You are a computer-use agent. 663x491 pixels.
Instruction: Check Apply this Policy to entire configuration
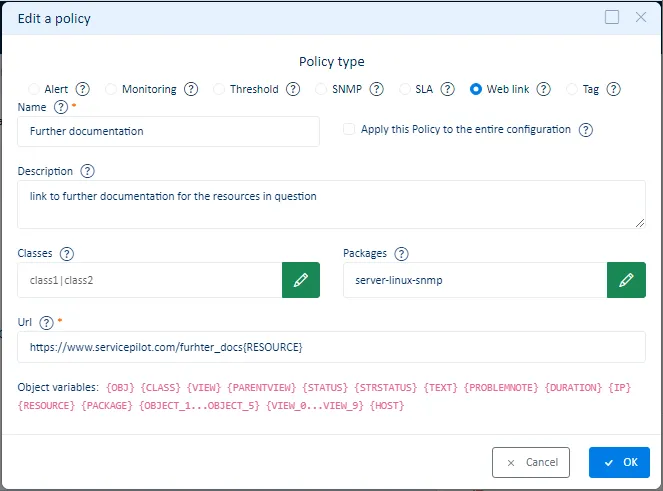point(349,129)
